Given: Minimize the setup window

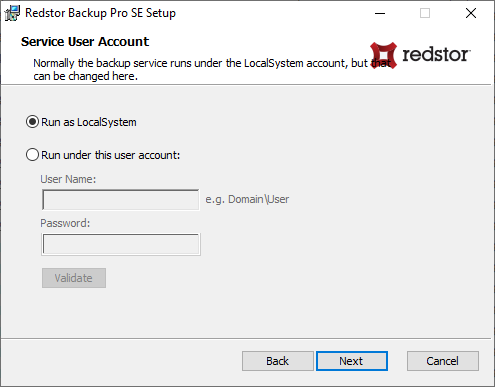Looking at the screenshot, I should (x=380, y=13).
